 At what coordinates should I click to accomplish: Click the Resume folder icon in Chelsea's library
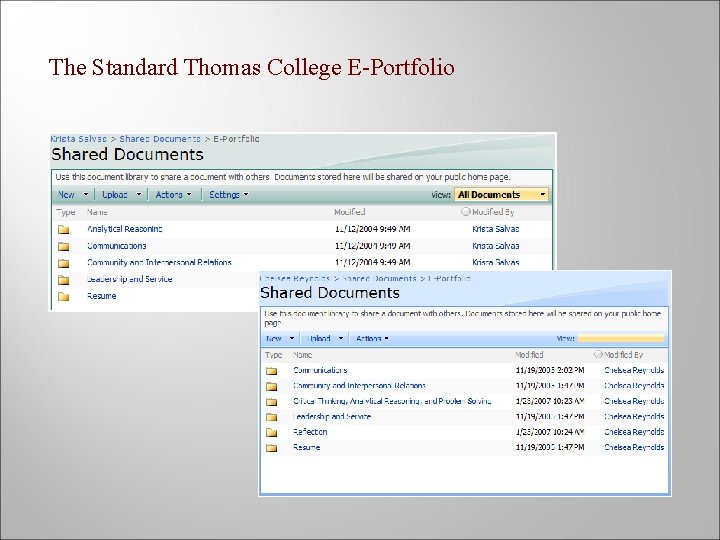pos(271,448)
